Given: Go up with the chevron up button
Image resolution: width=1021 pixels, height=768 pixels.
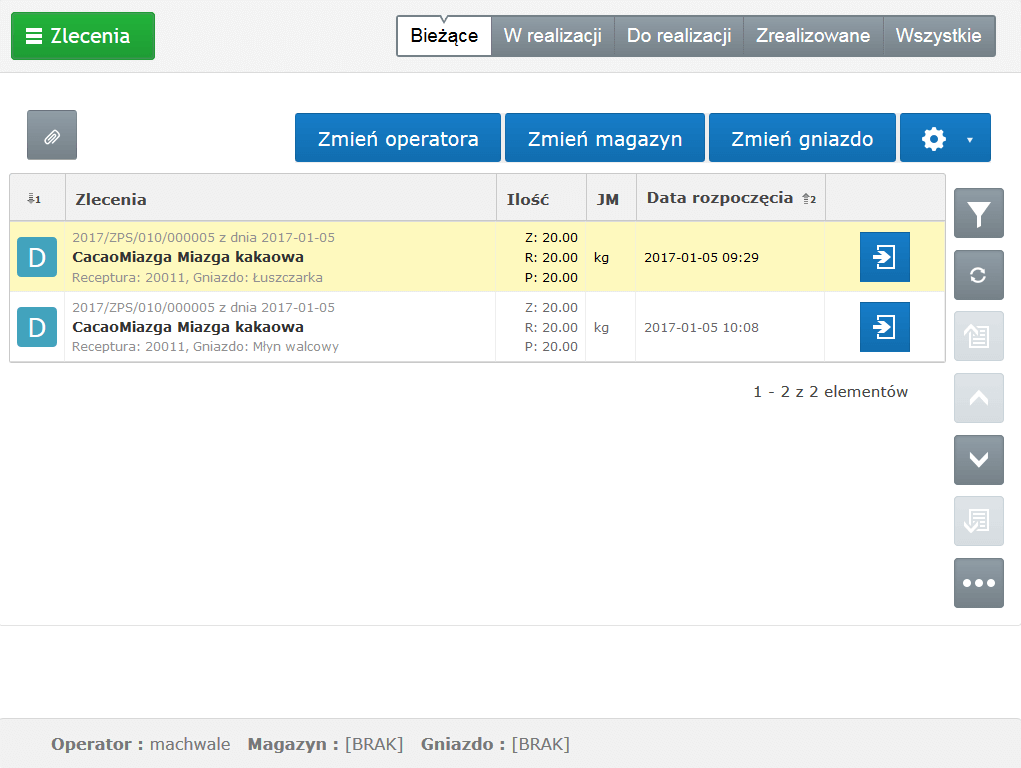Looking at the screenshot, I should 979,398.
